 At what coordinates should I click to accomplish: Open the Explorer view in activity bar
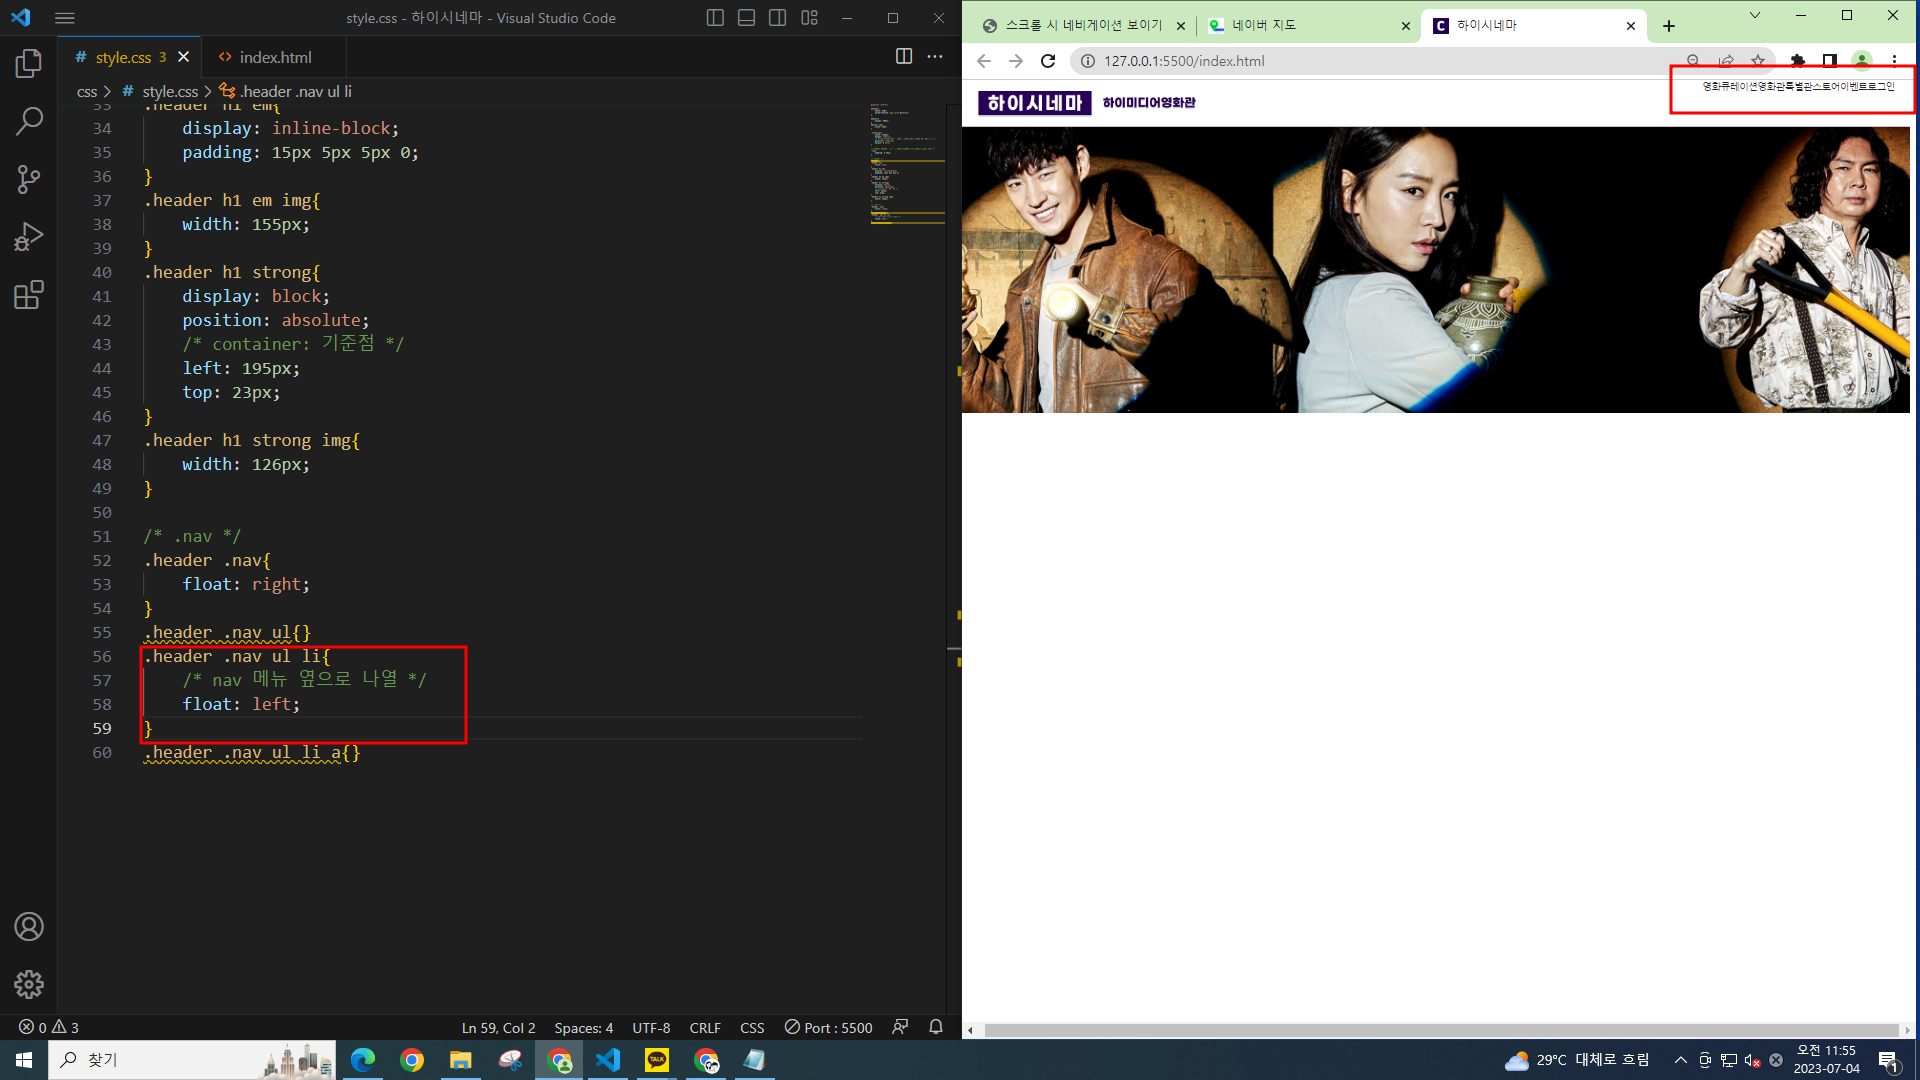(x=29, y=64)
